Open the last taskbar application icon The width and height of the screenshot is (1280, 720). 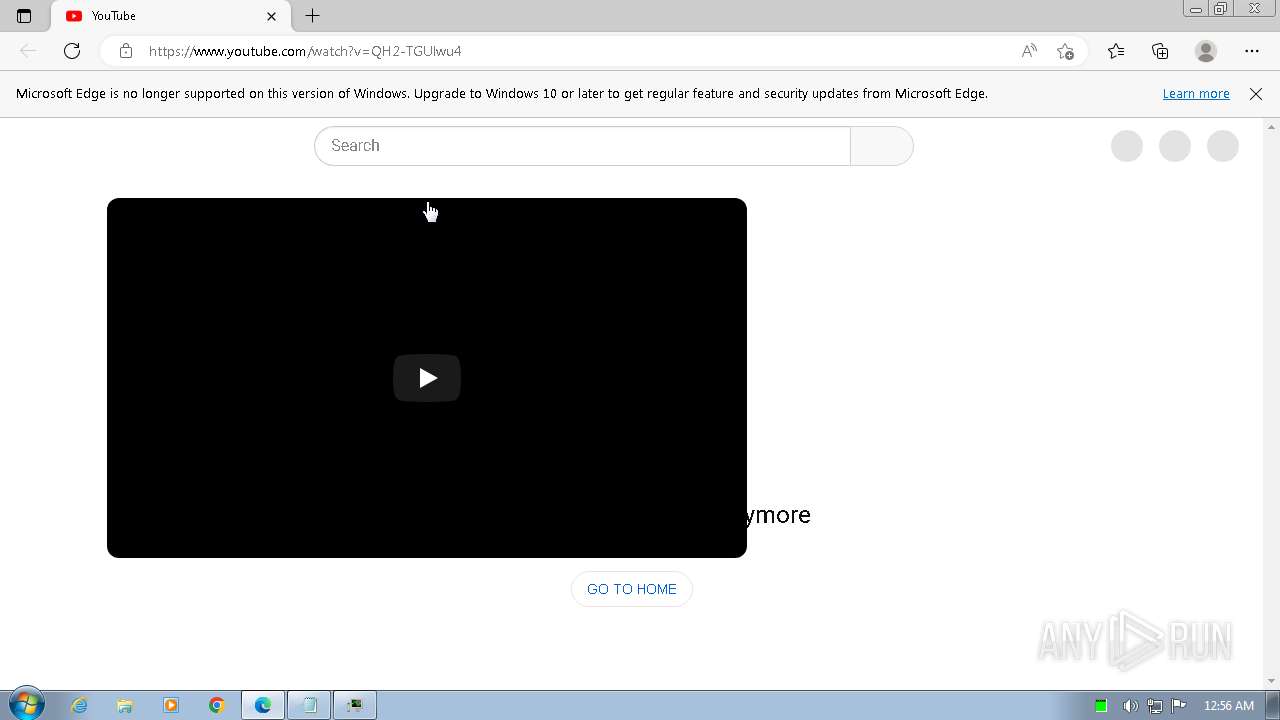(355, 705)
